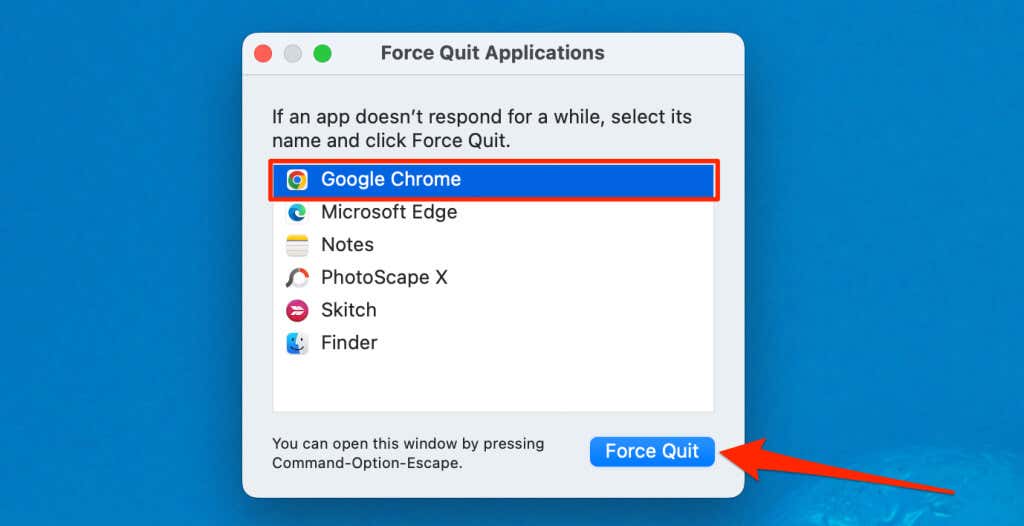Pick the PhotoScape X label in list
Screen dimensions: 1024x526
coord(384,278)
